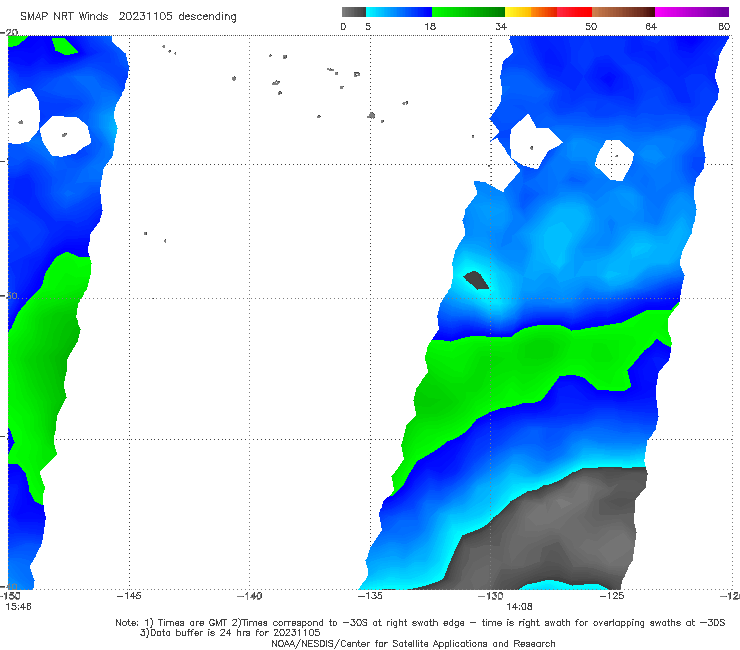The height and width of the screenshot is (650, 740).
Task: Click the date '20231105' in the title
Action: pyautogui.click(x=145, y=17)
